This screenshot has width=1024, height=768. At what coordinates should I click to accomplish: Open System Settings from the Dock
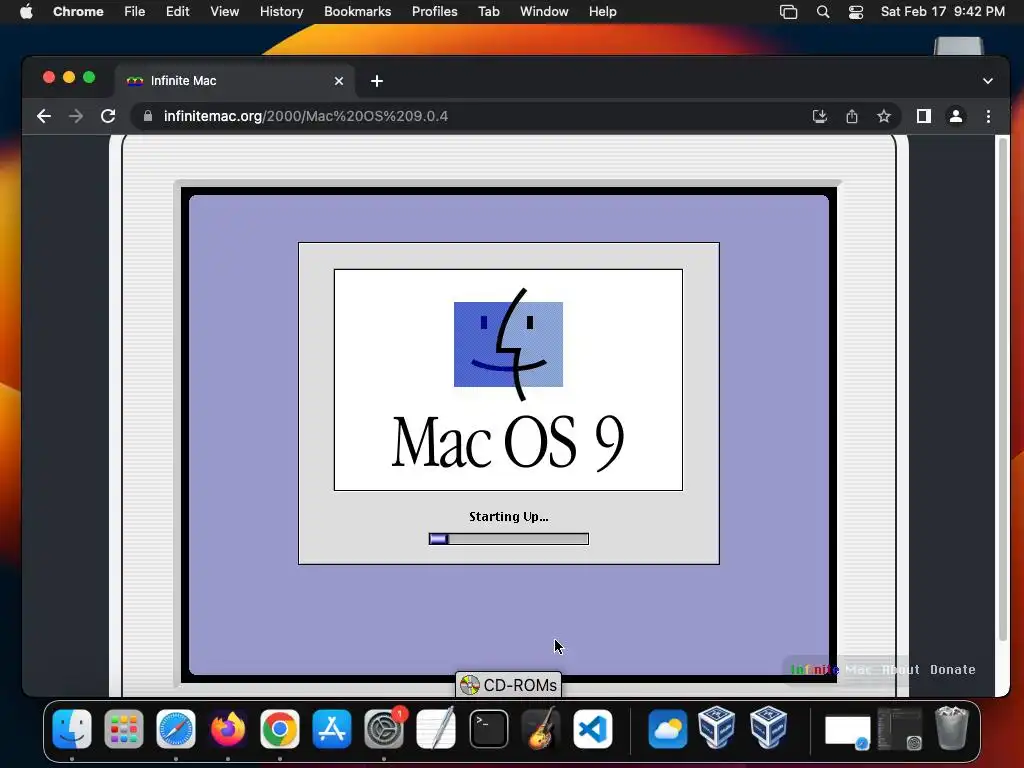coord(384,729)
